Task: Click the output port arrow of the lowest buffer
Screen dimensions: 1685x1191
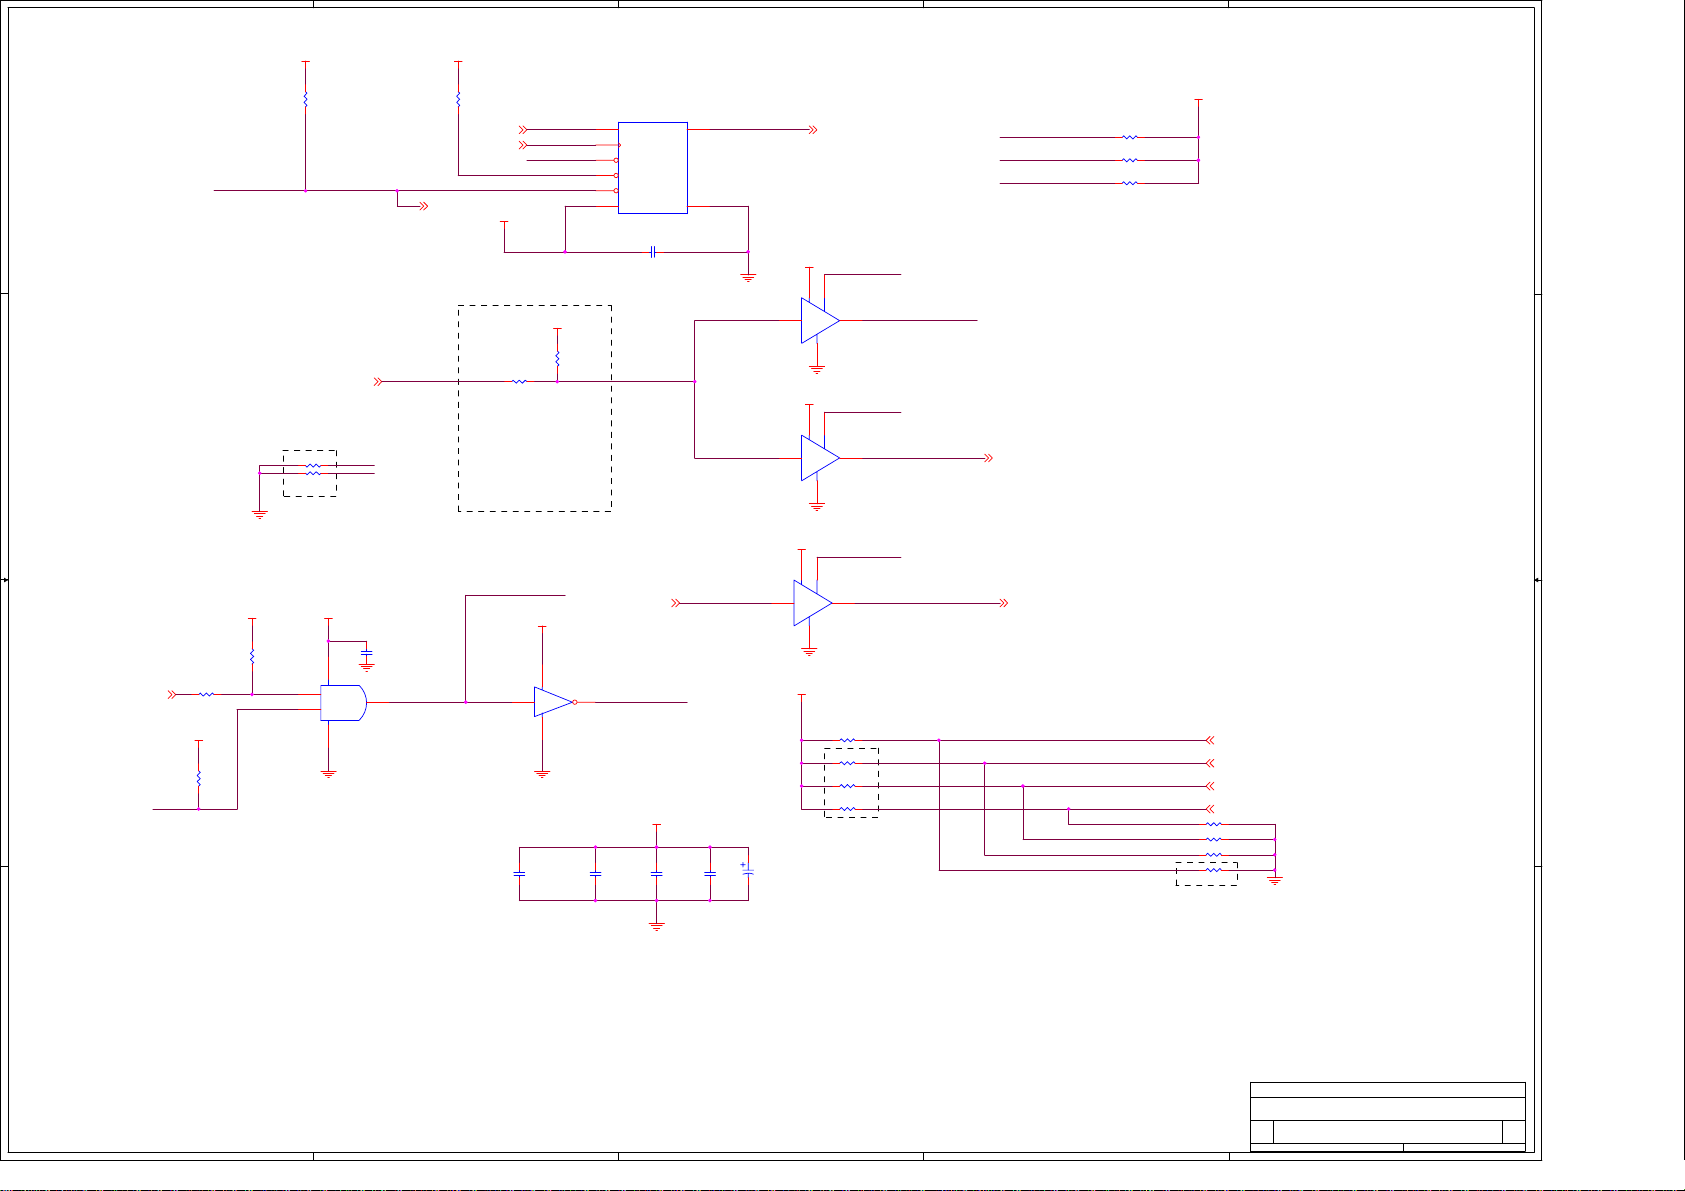Action: 1004,603
